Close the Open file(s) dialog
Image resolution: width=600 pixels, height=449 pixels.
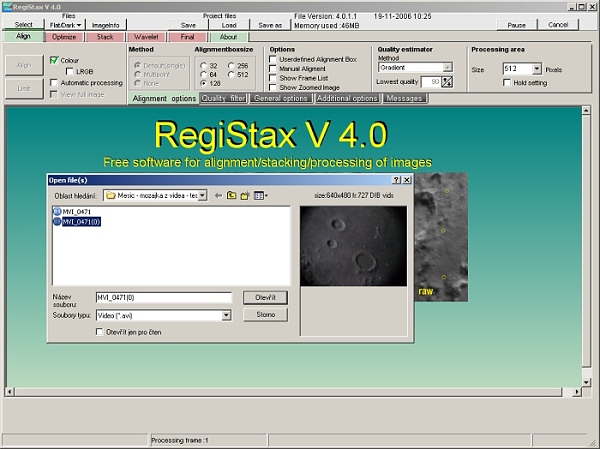[x=407, y=180]
